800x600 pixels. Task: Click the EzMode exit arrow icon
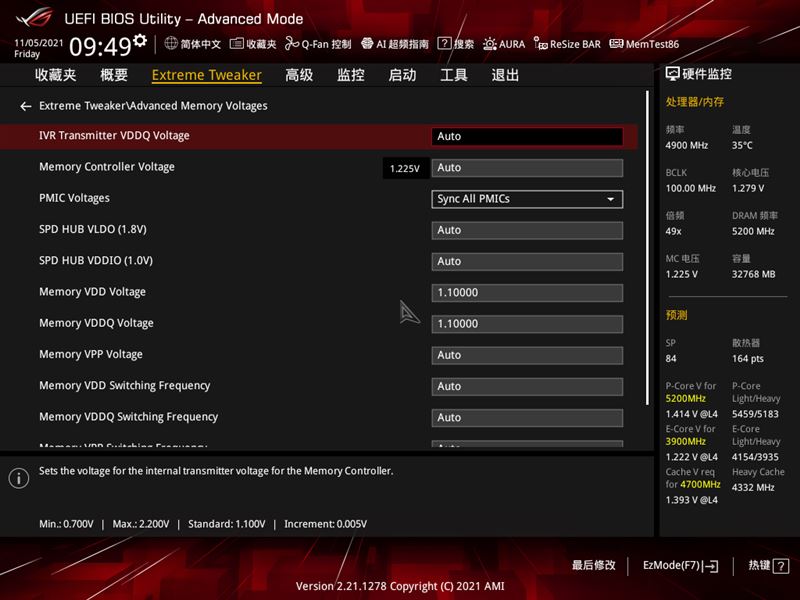coord(710,566)
